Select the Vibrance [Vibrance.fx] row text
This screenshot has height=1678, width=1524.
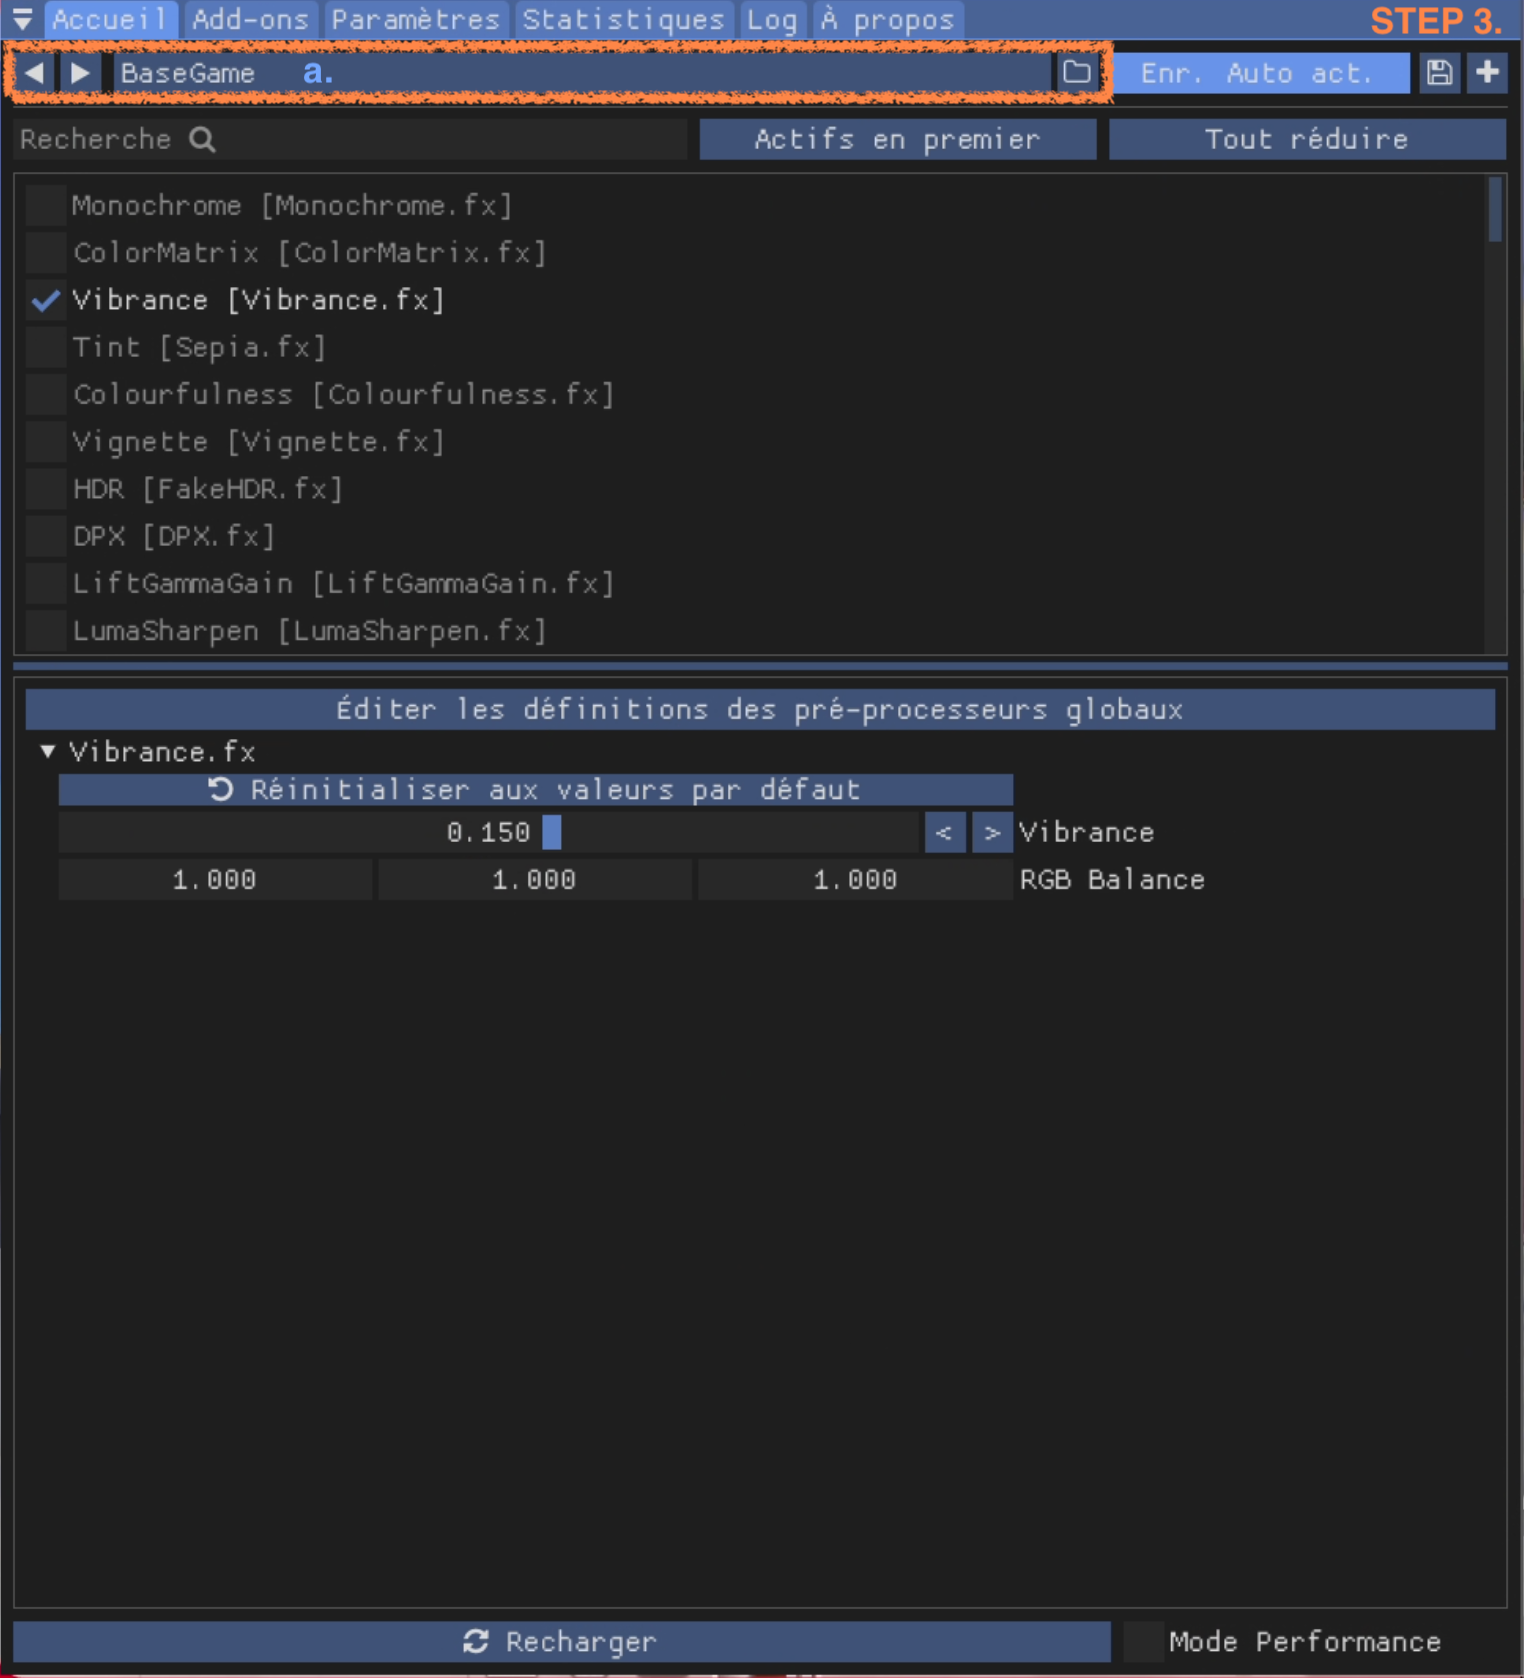pyautogui.click(x=258, y=300)
